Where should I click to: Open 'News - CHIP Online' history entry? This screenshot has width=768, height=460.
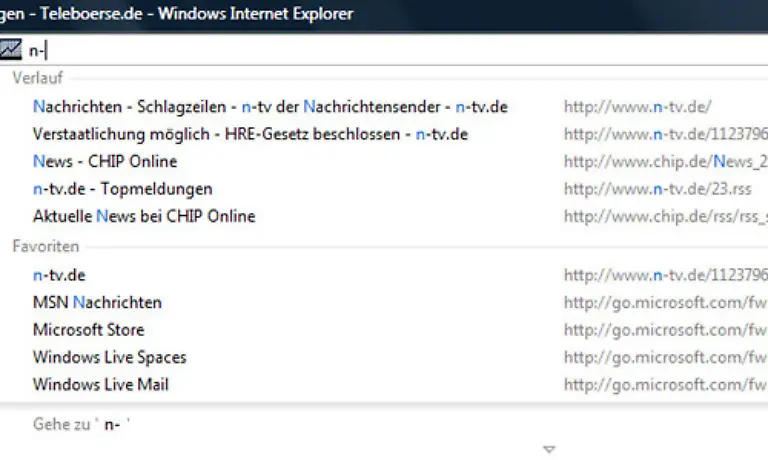(x=105, y=162)
